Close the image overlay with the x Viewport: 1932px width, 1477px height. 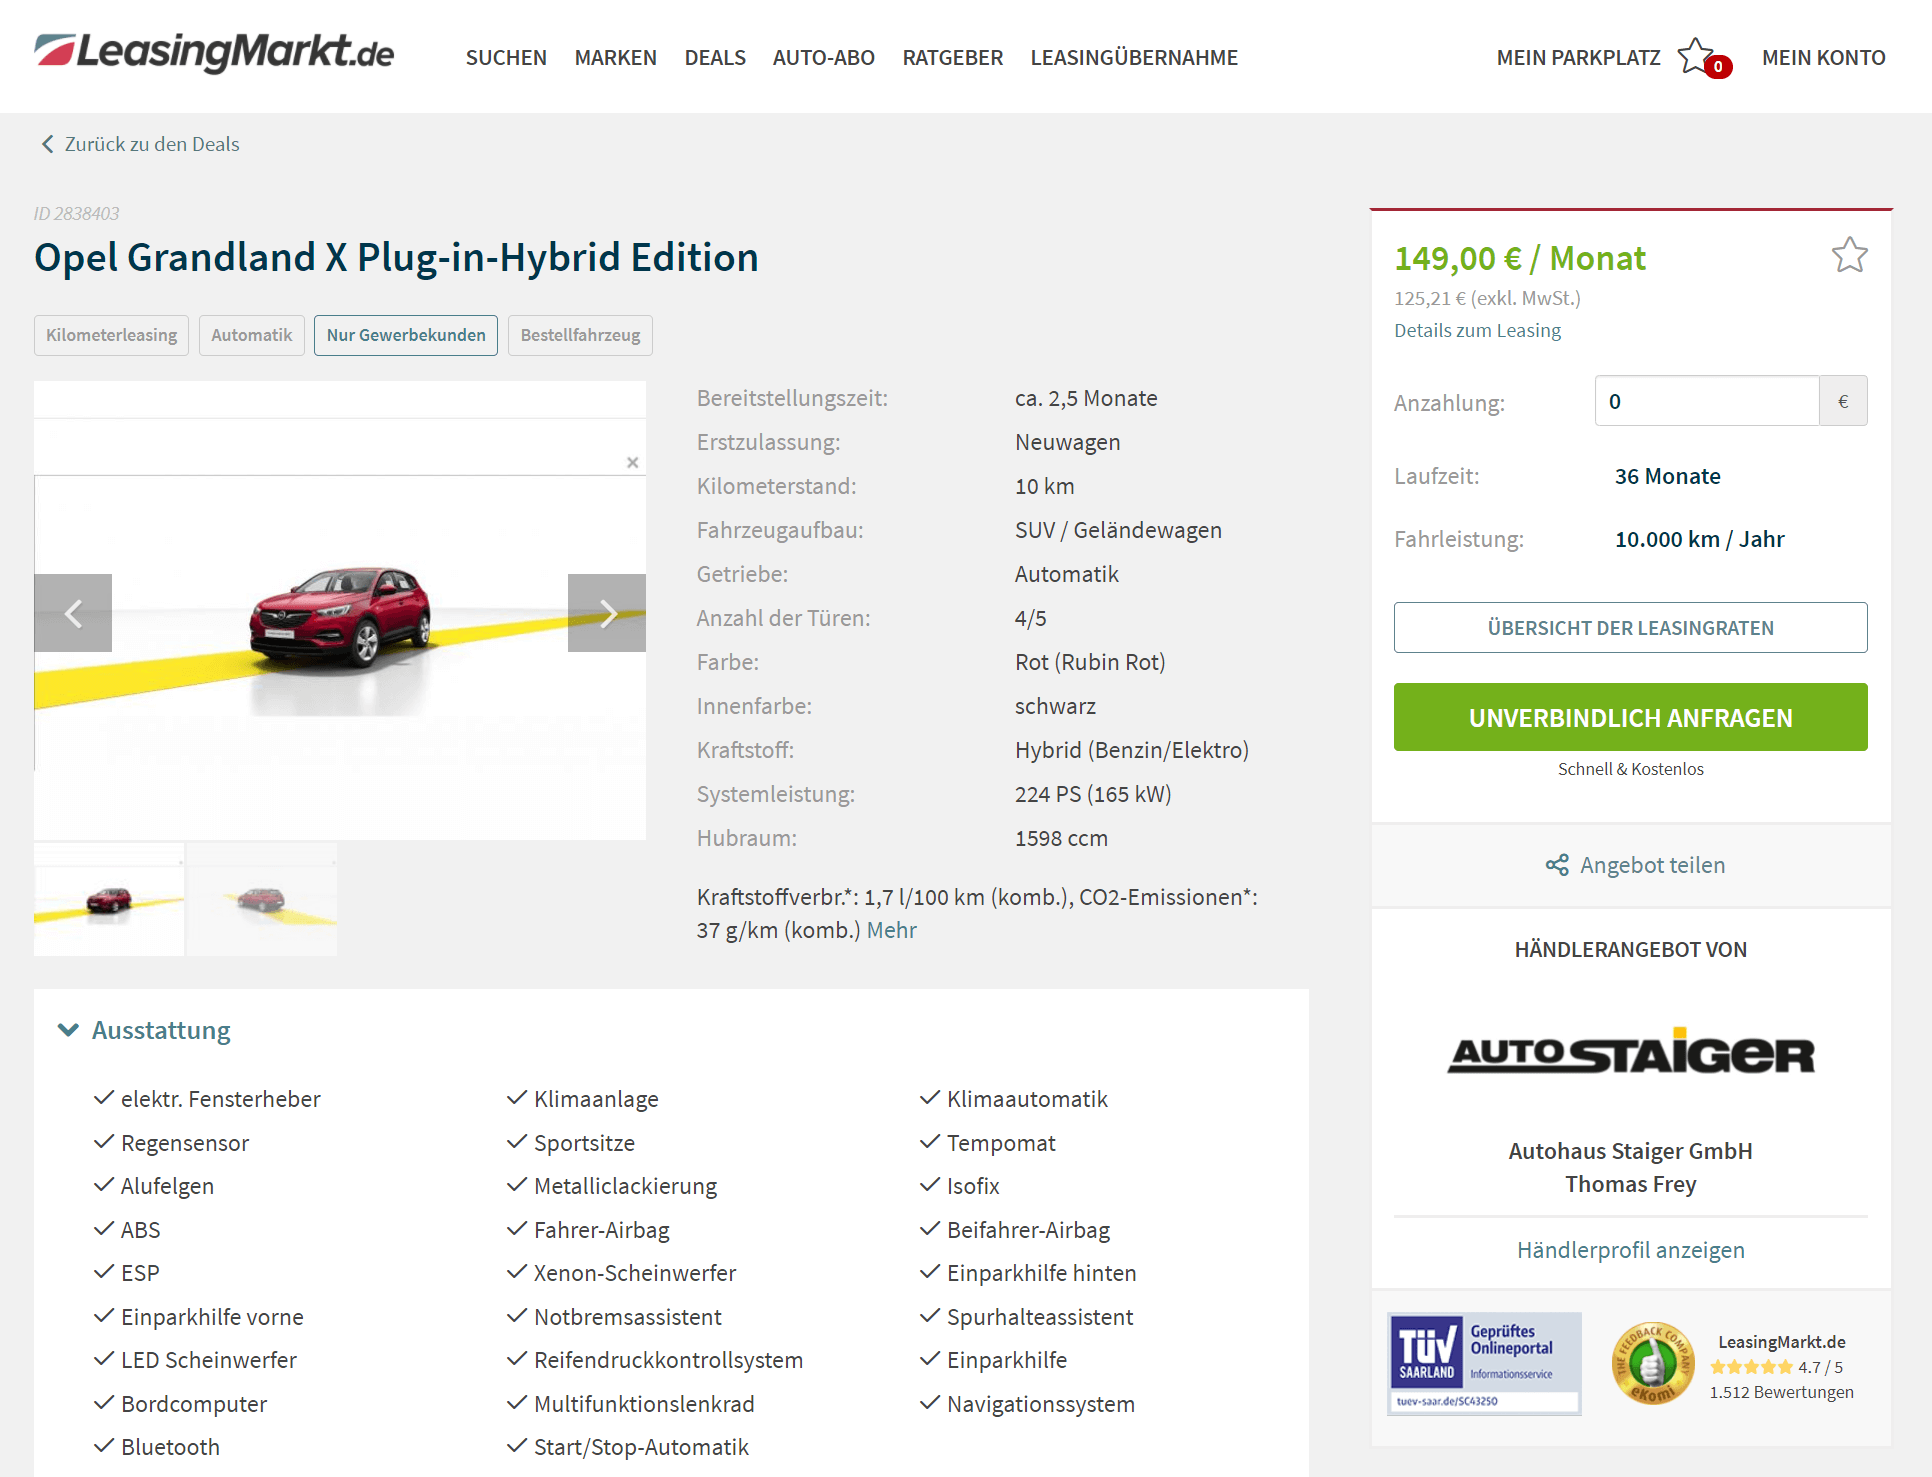(x=632, y=462)
